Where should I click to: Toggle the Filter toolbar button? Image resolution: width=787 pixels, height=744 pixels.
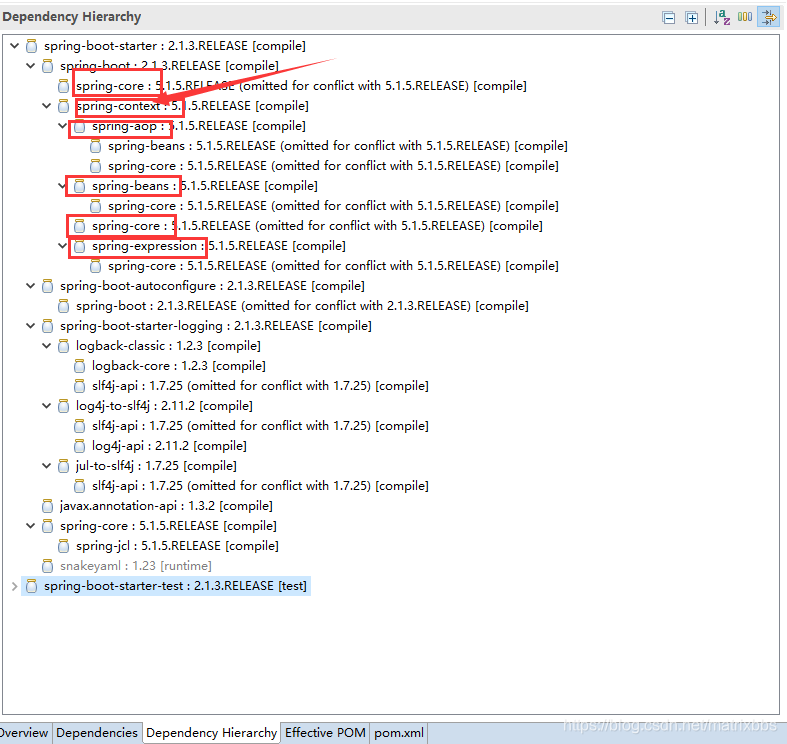click(x=768, y=17)
